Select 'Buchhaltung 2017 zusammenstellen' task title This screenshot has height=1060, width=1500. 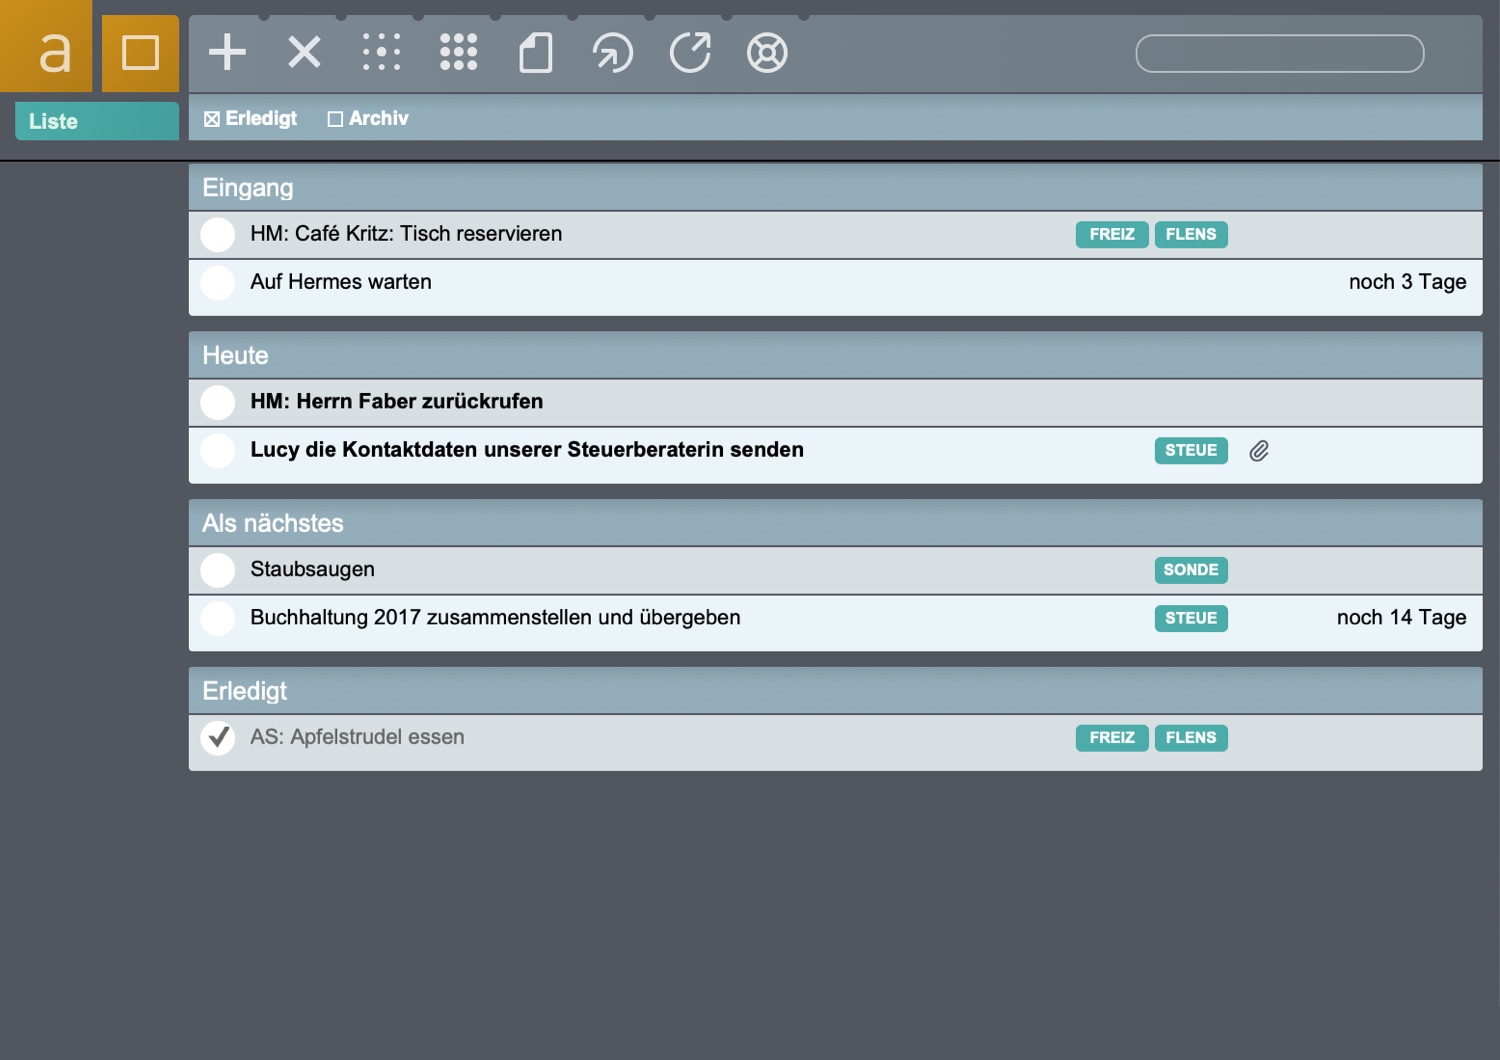(495, 617)
